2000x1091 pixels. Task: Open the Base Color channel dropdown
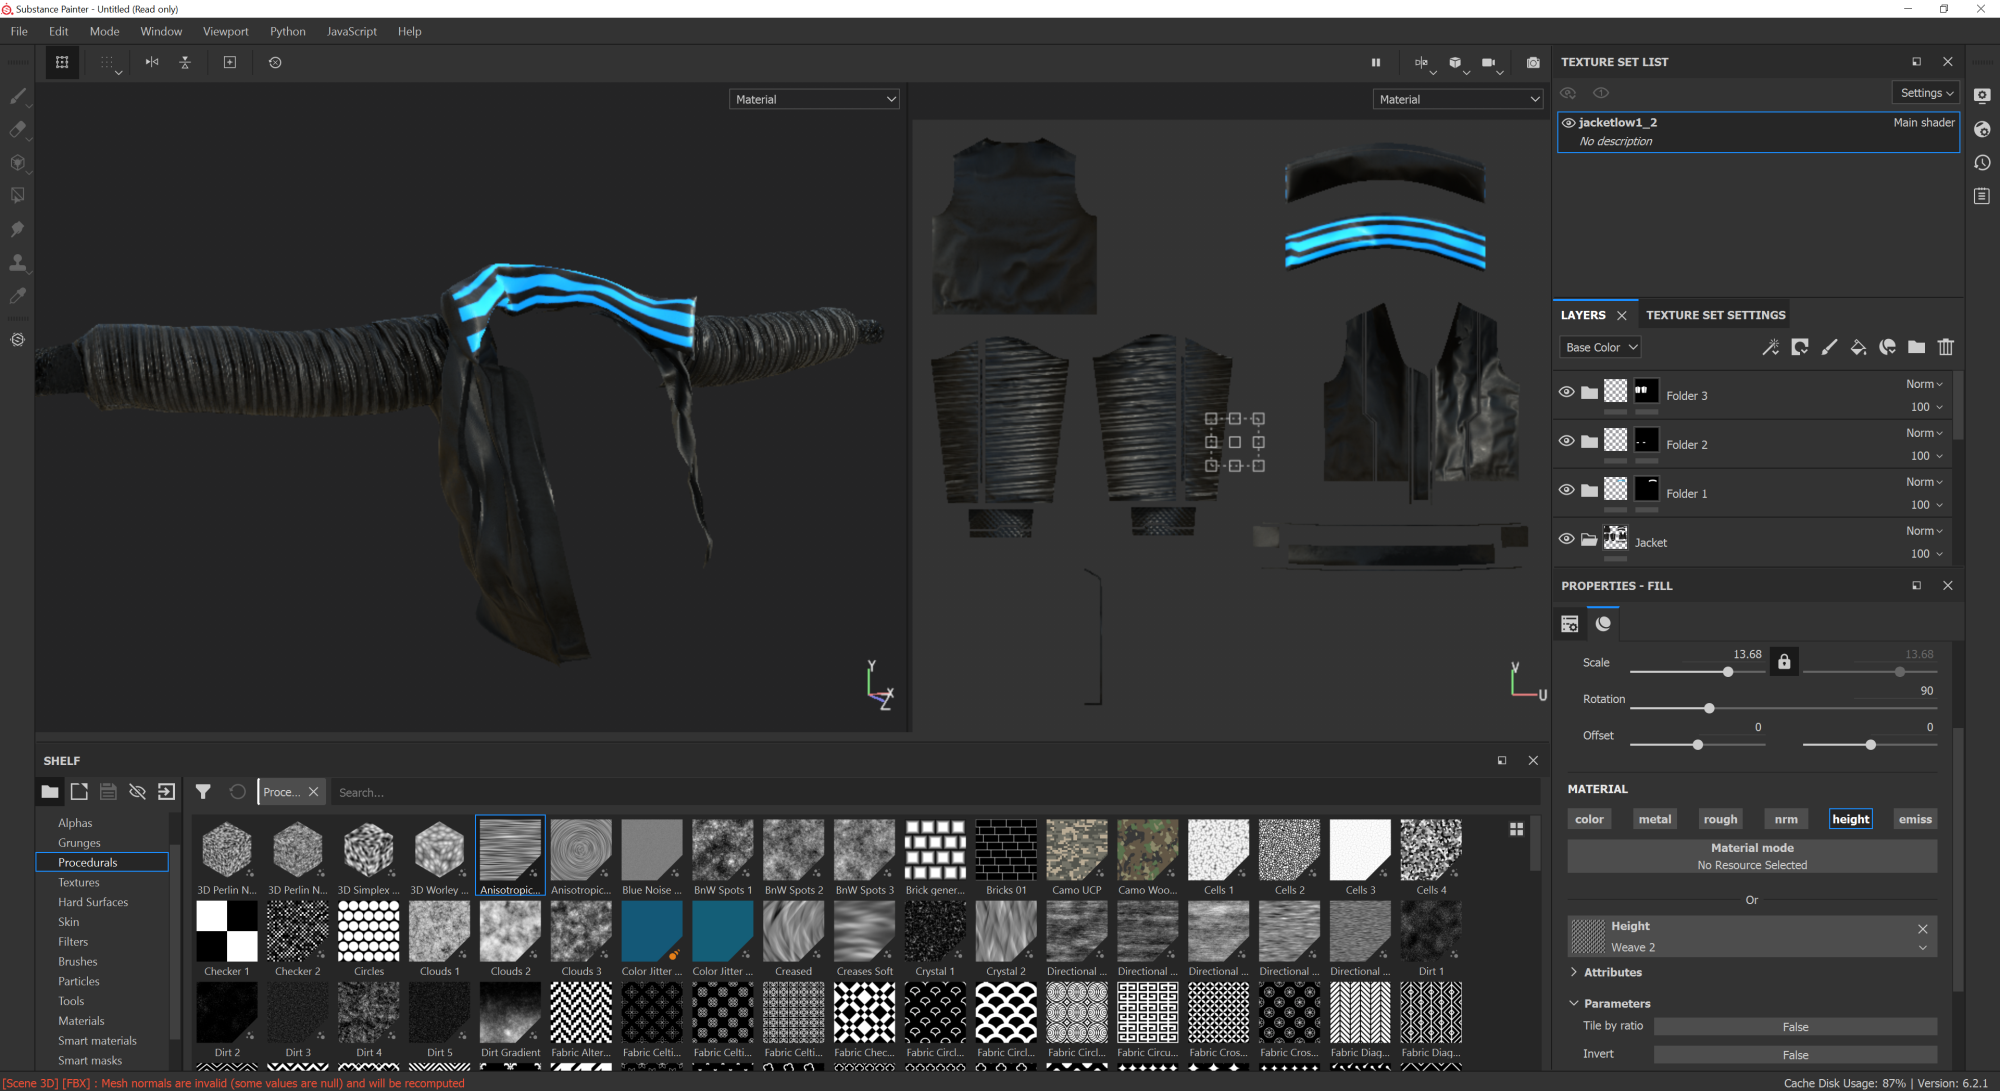1600,347
